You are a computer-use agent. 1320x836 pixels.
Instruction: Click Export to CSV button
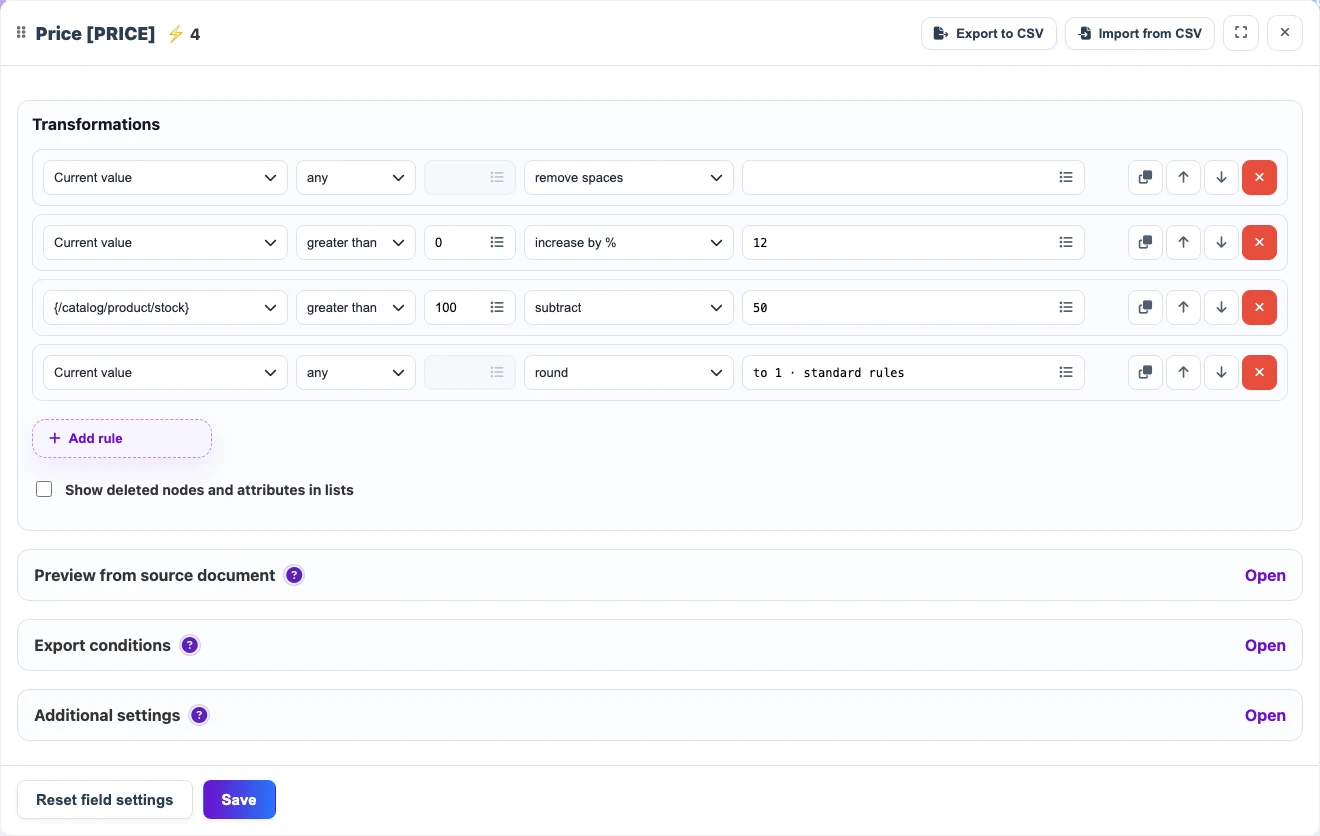point(988,33)
